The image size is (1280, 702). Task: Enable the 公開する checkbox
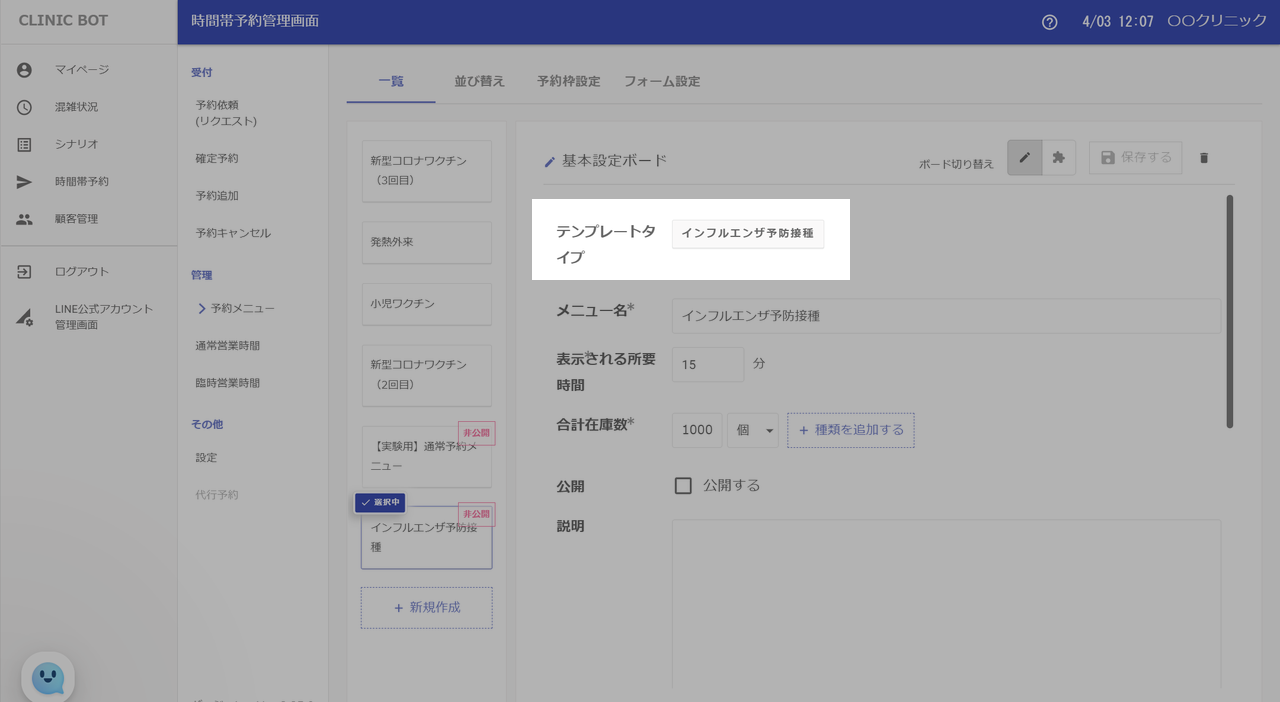(x=684, y=486)
